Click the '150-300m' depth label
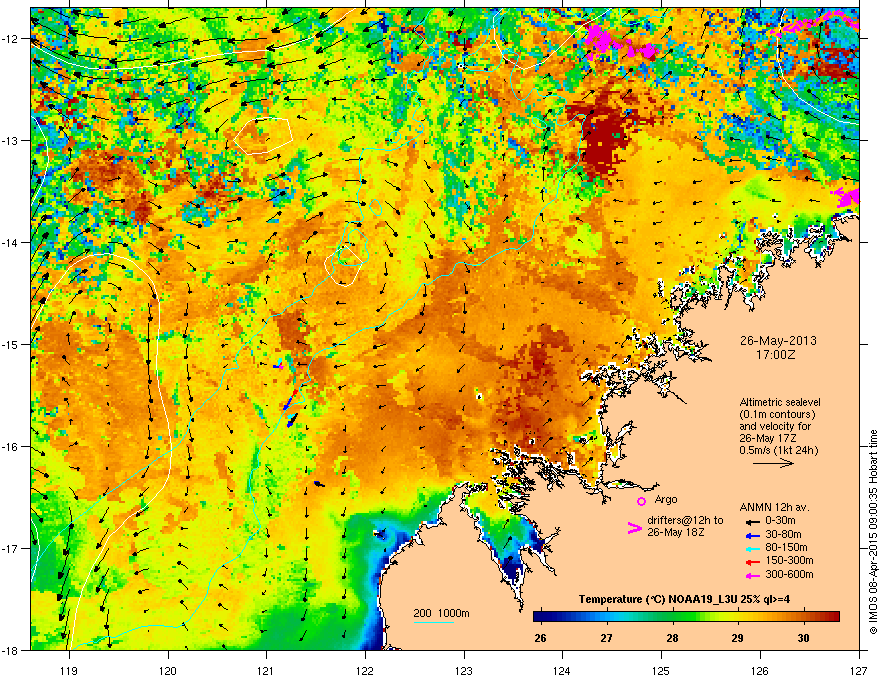 pyautogui.click(x=789, y=560)
